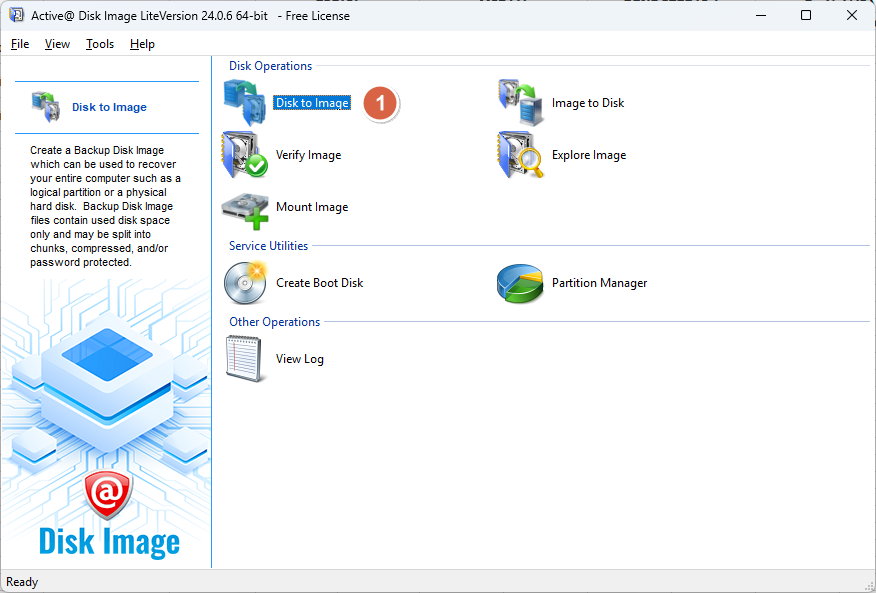Click the Image to Disk icon
Viewport: 876px width, 593px height.
520,102
